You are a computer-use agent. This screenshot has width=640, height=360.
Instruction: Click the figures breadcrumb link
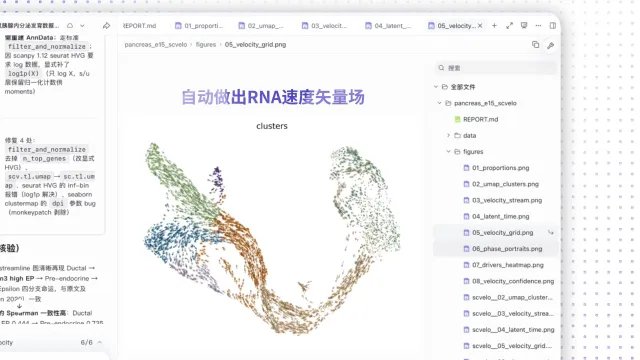[206, 44]
